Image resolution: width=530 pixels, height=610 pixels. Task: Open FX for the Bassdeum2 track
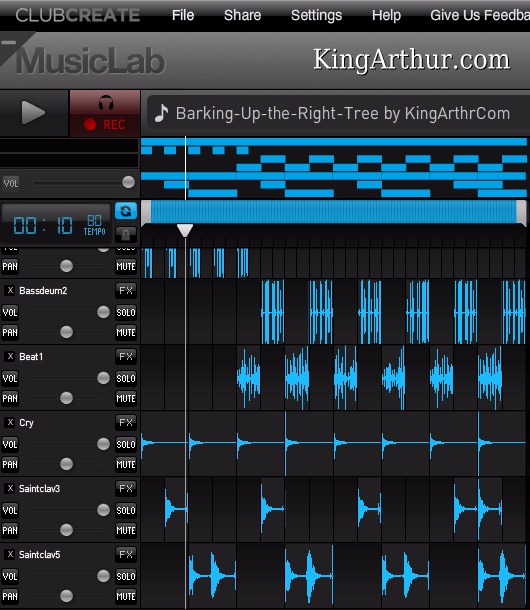(x=126, y=290)
